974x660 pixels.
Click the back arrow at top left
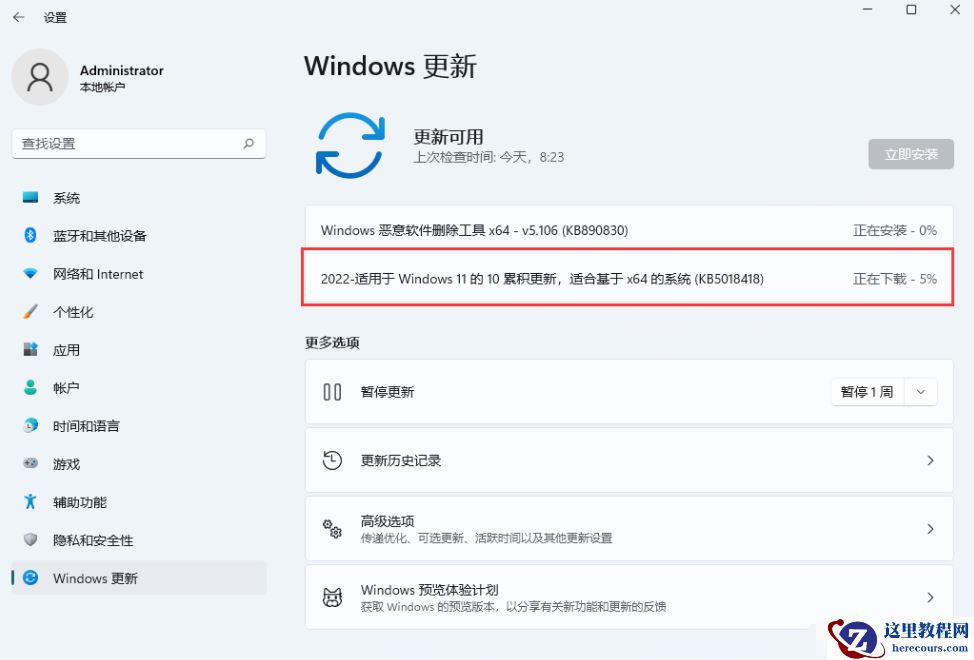(18, 16)
